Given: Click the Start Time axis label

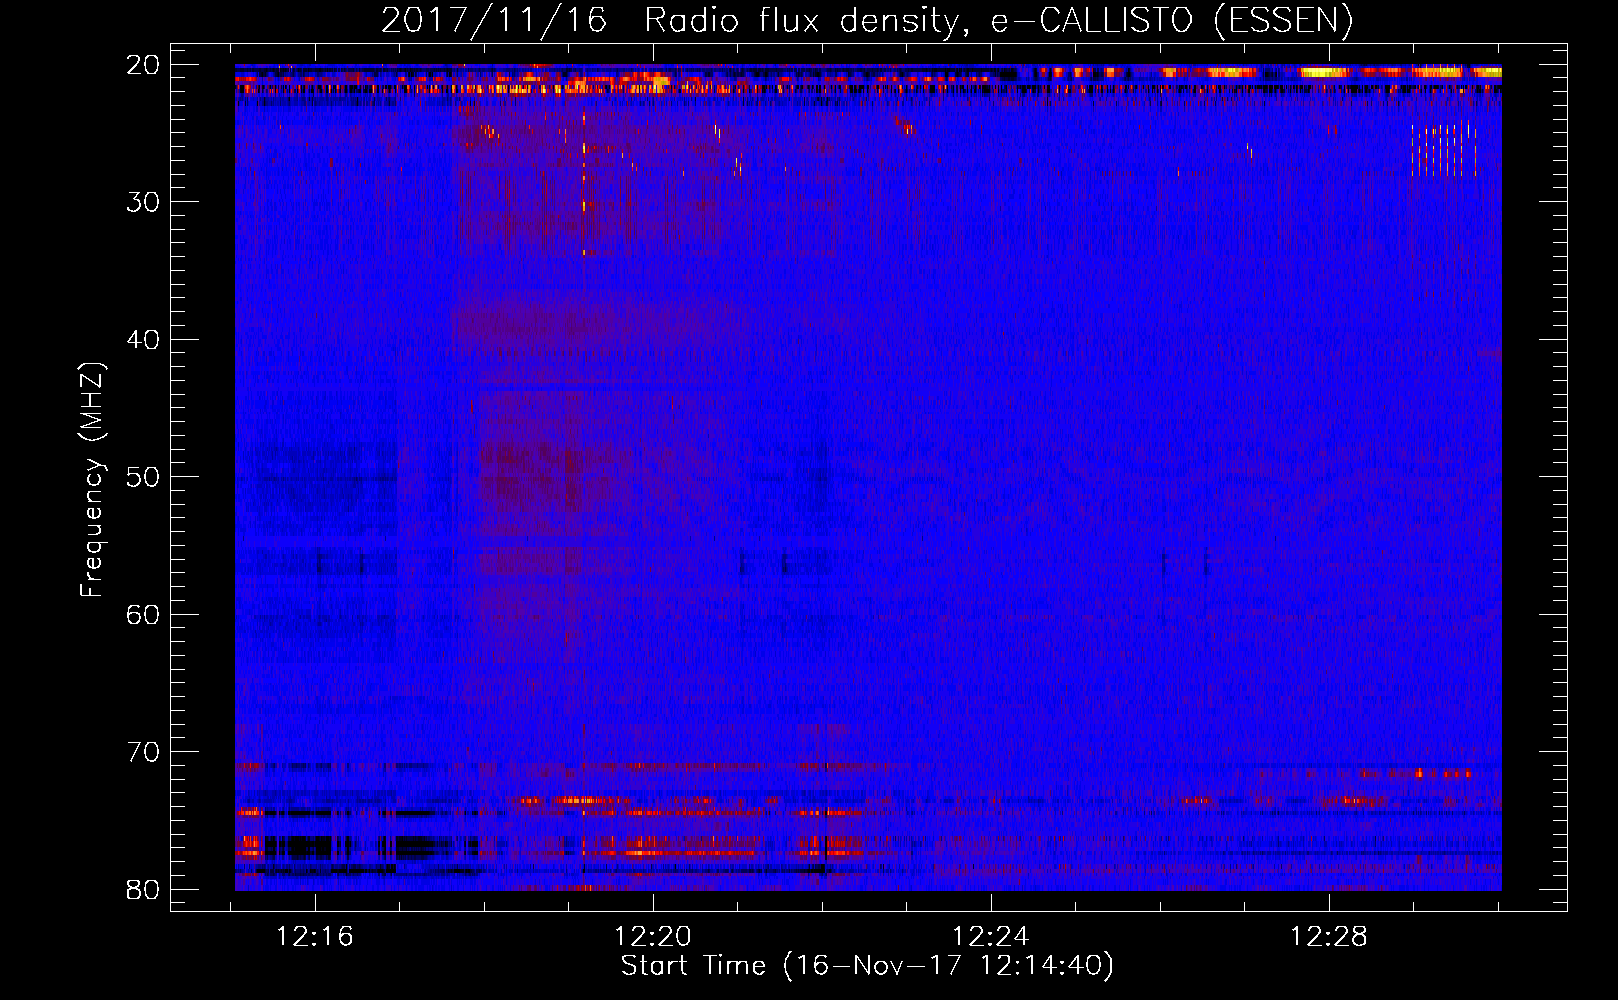Looking at the screenshot, I should (x=867, y=966).
